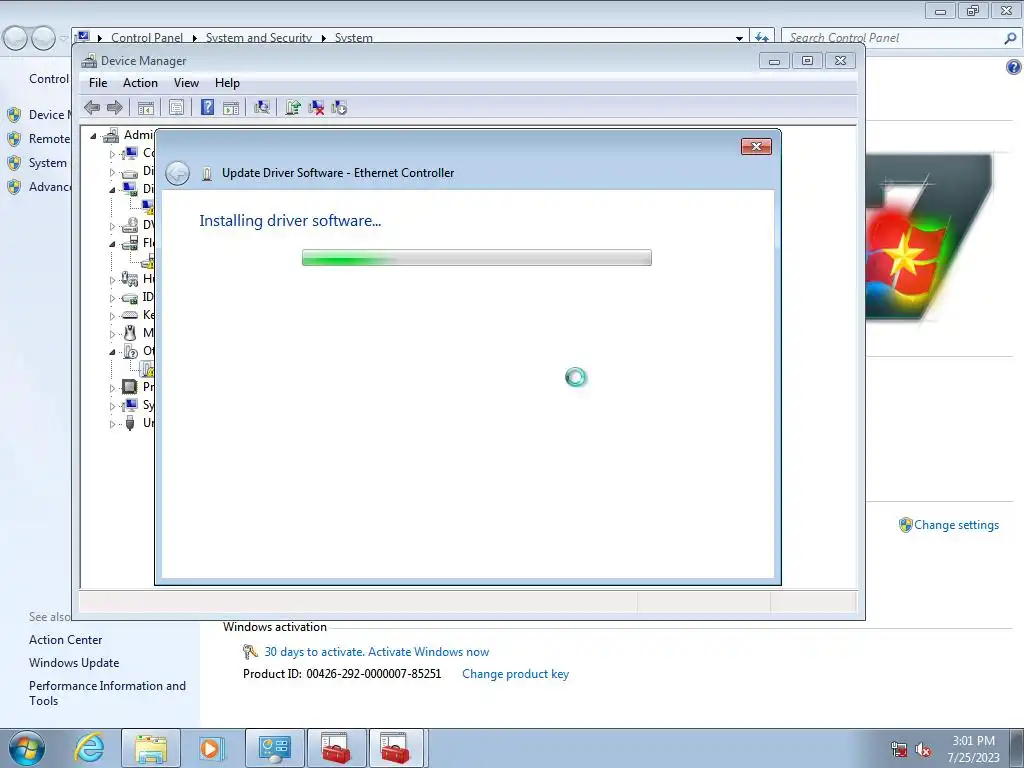1024x768 pixels.
Task: Open the Help menu in Device Manager
Action: pyautogui.click(x=227, y=83)
